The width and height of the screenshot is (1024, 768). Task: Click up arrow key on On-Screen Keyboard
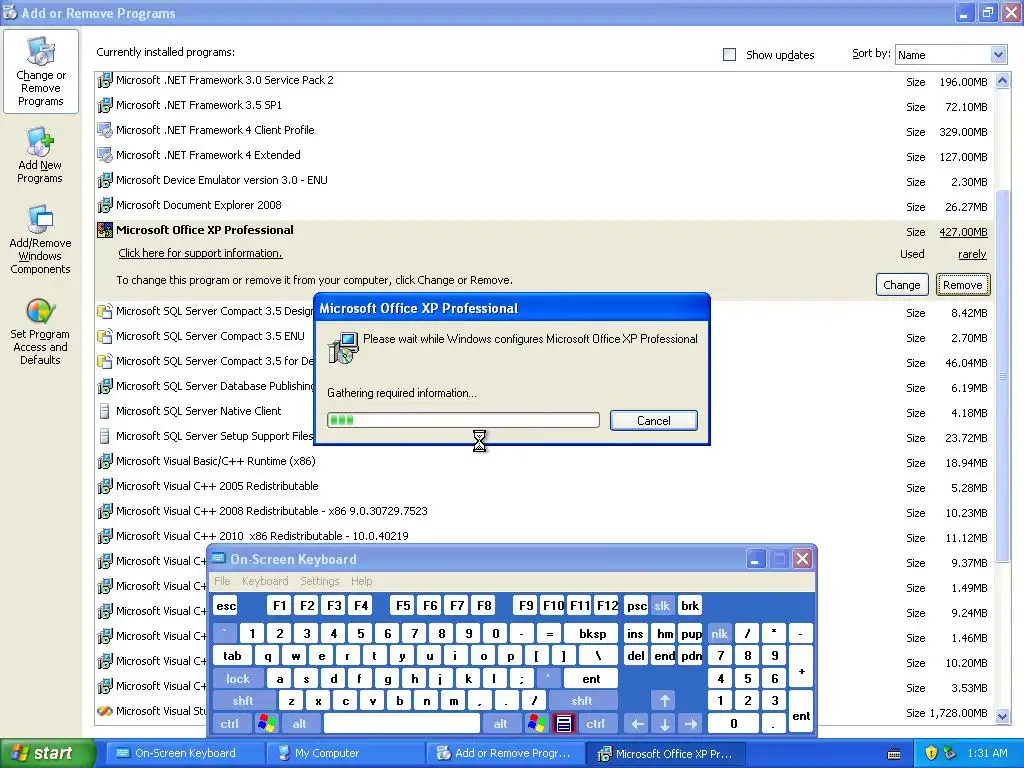664,701
